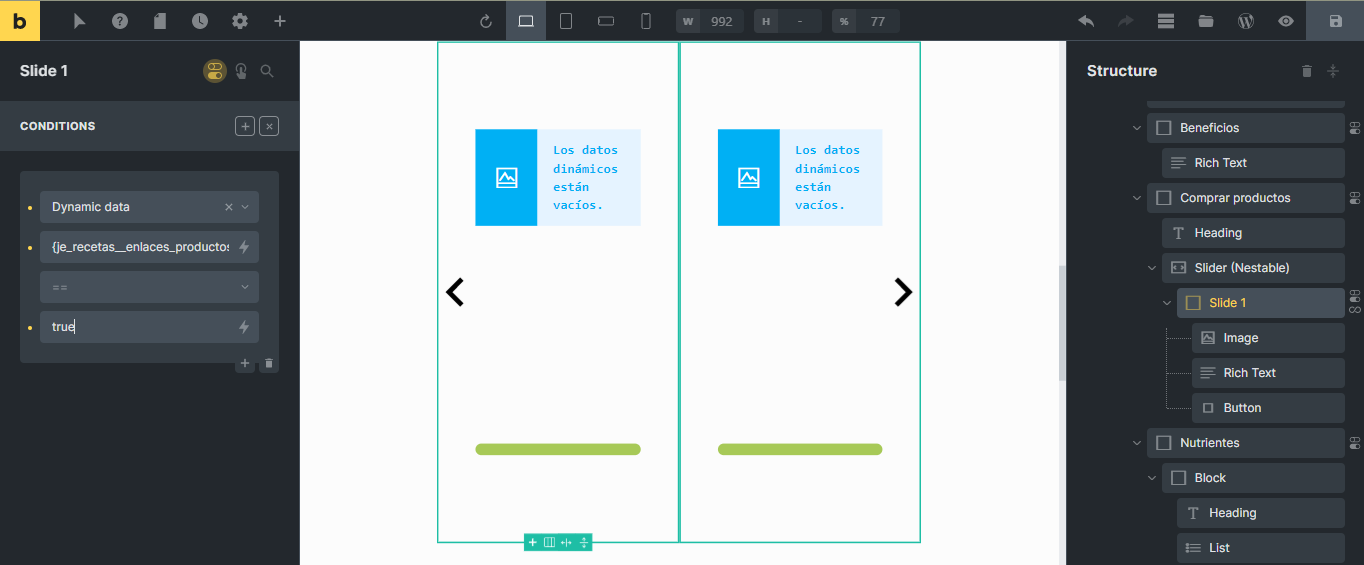
Task: Click the history clock icon
Action: tap(200, 21)
